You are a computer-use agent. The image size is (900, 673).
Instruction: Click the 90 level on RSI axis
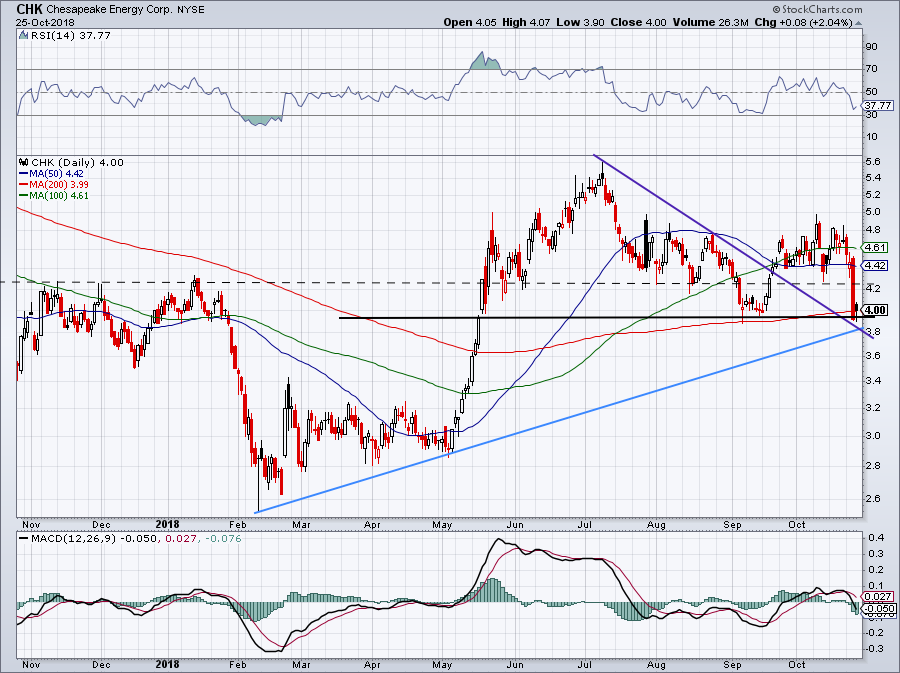coord(871,46)
